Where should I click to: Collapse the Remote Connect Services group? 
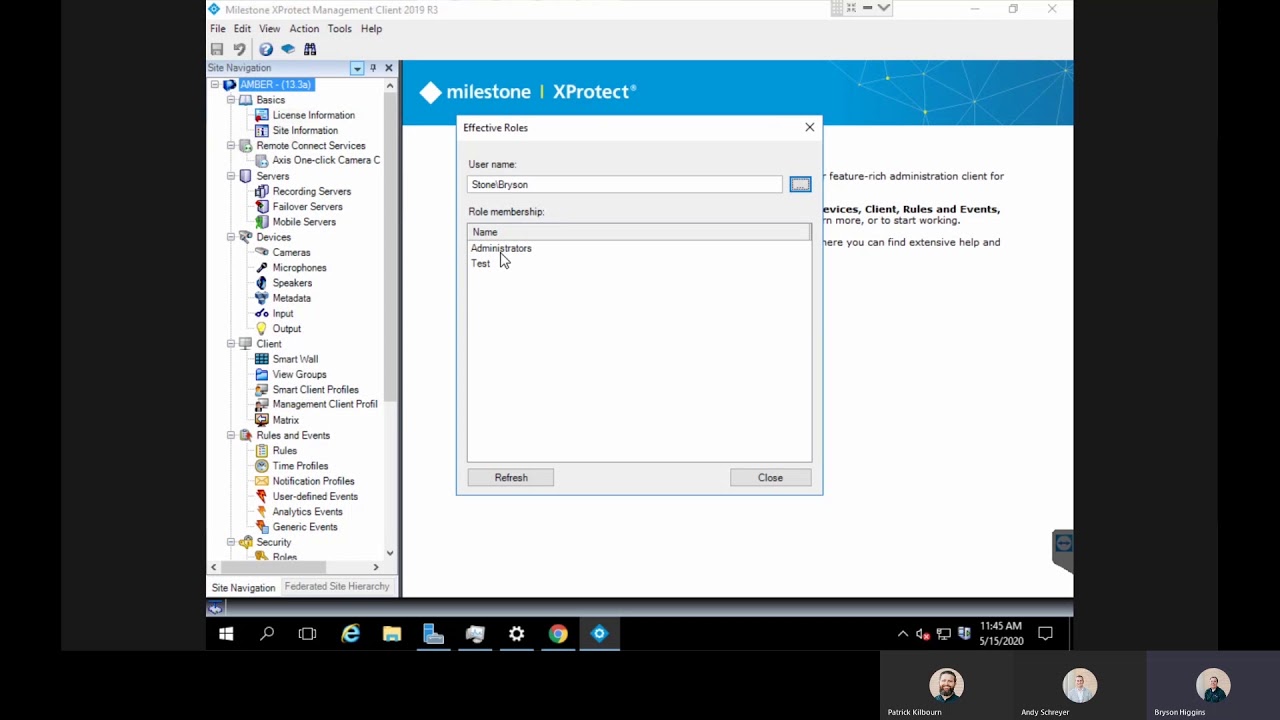click(231, 146)
